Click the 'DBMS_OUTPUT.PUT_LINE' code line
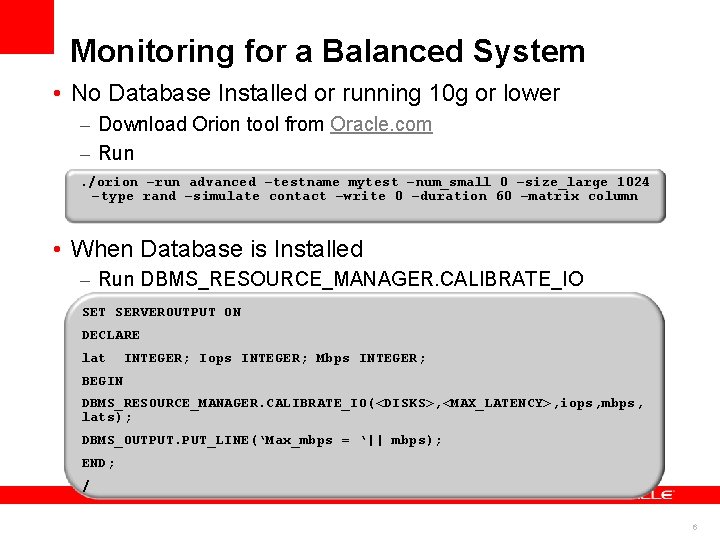Screen dimensions: 720x540 tap(262, 440)
